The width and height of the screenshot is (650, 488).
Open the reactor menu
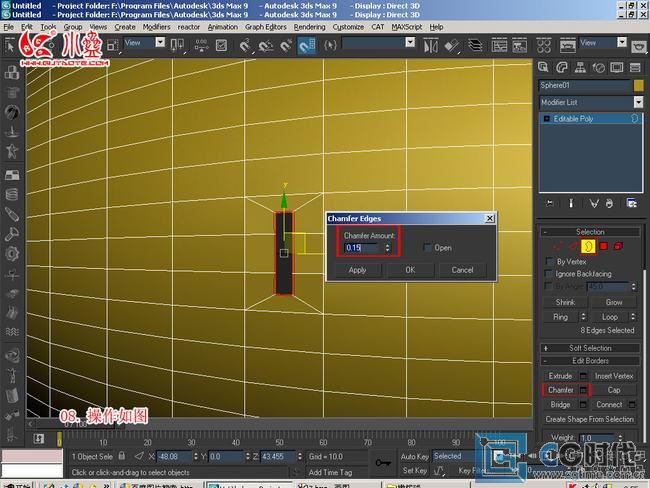tap(189, 27)
